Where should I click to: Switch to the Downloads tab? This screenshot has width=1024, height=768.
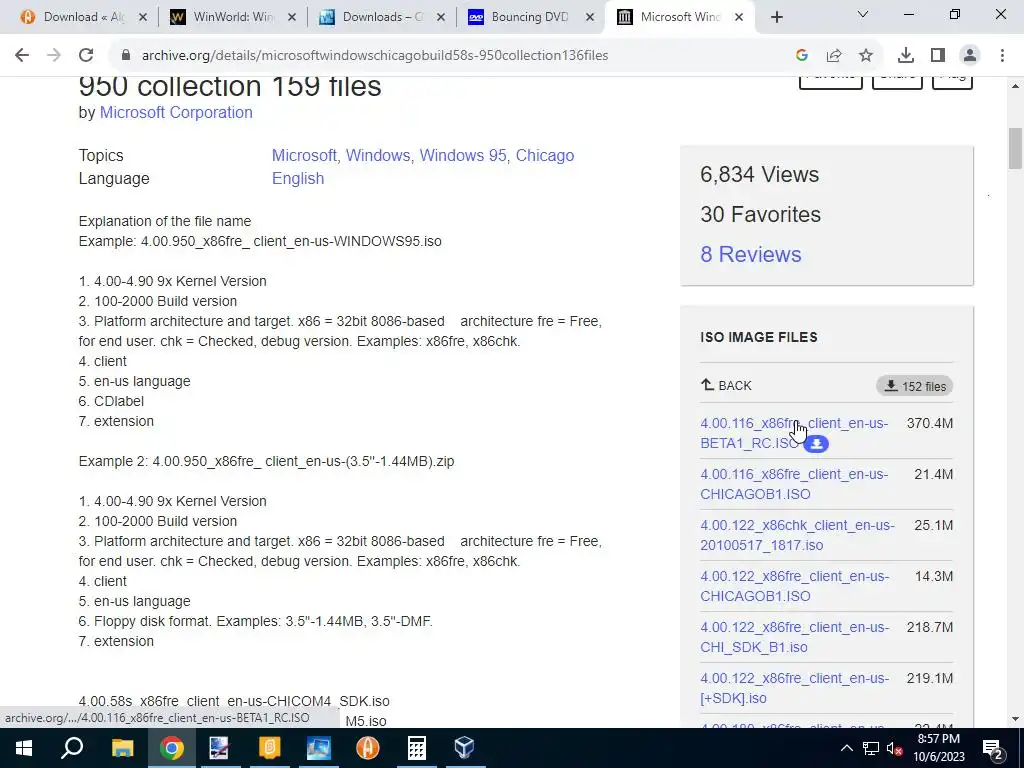[x=382, y=18]
